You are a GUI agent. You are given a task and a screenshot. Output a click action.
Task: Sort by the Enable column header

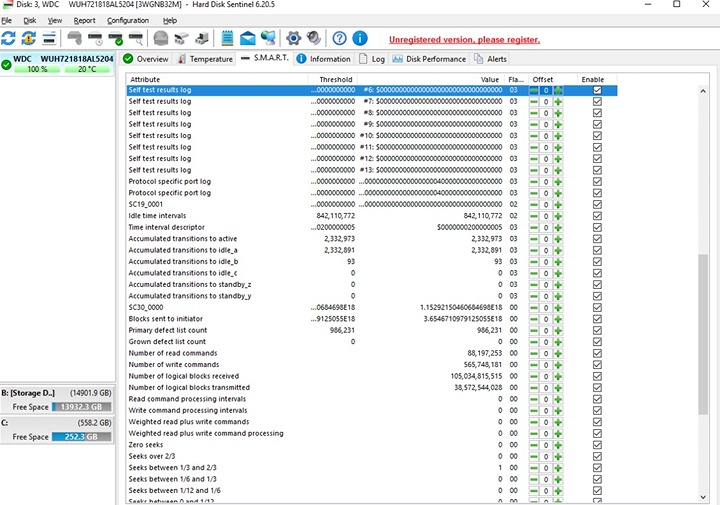(x=597, y=79)
